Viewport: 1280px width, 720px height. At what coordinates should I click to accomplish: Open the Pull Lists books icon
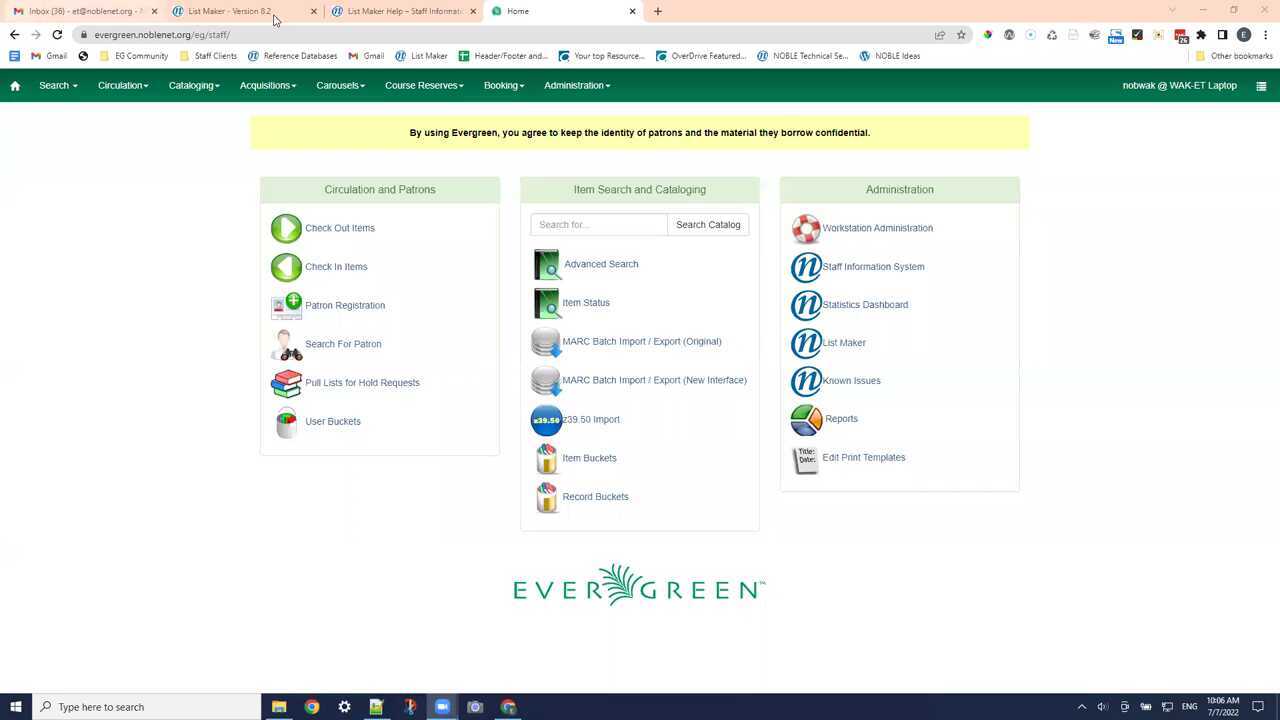point(286,383)
